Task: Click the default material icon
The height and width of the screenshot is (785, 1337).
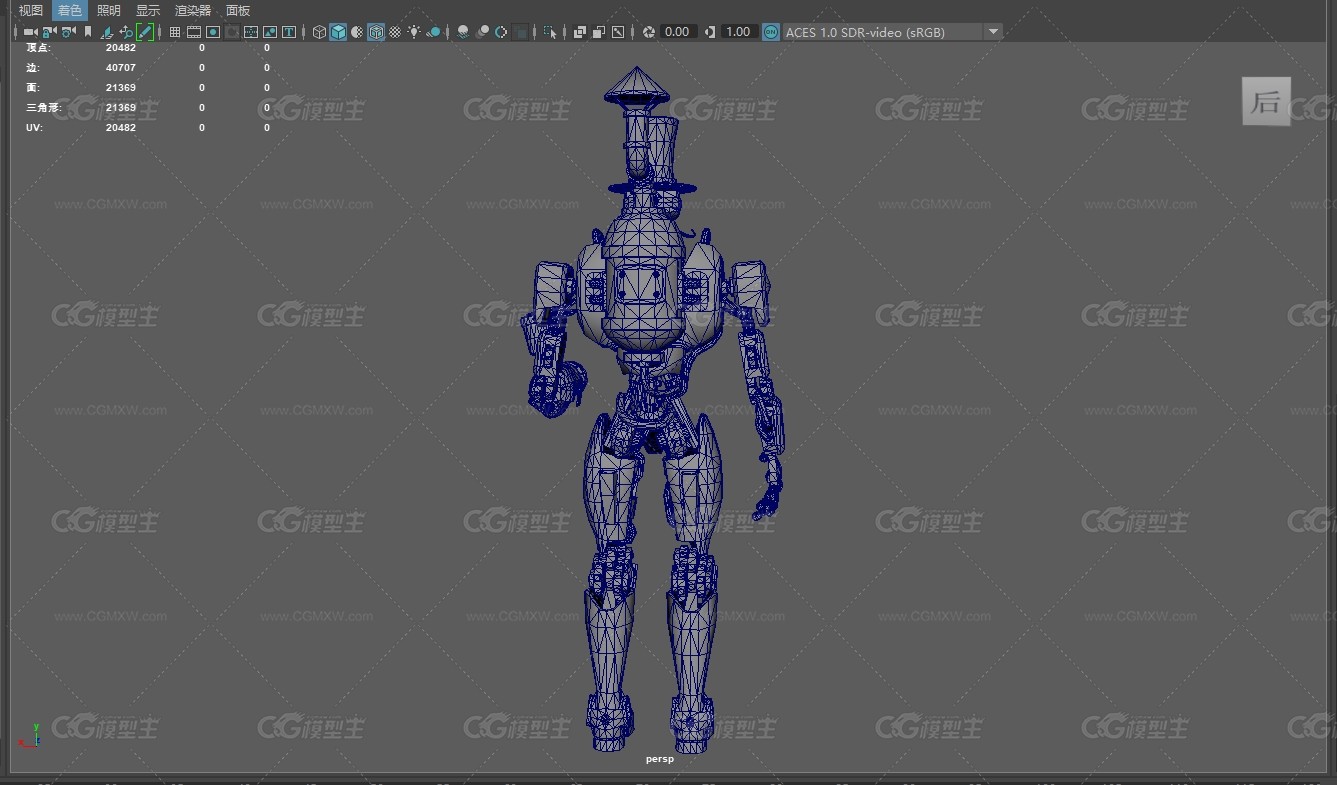Action: point(357,32)
